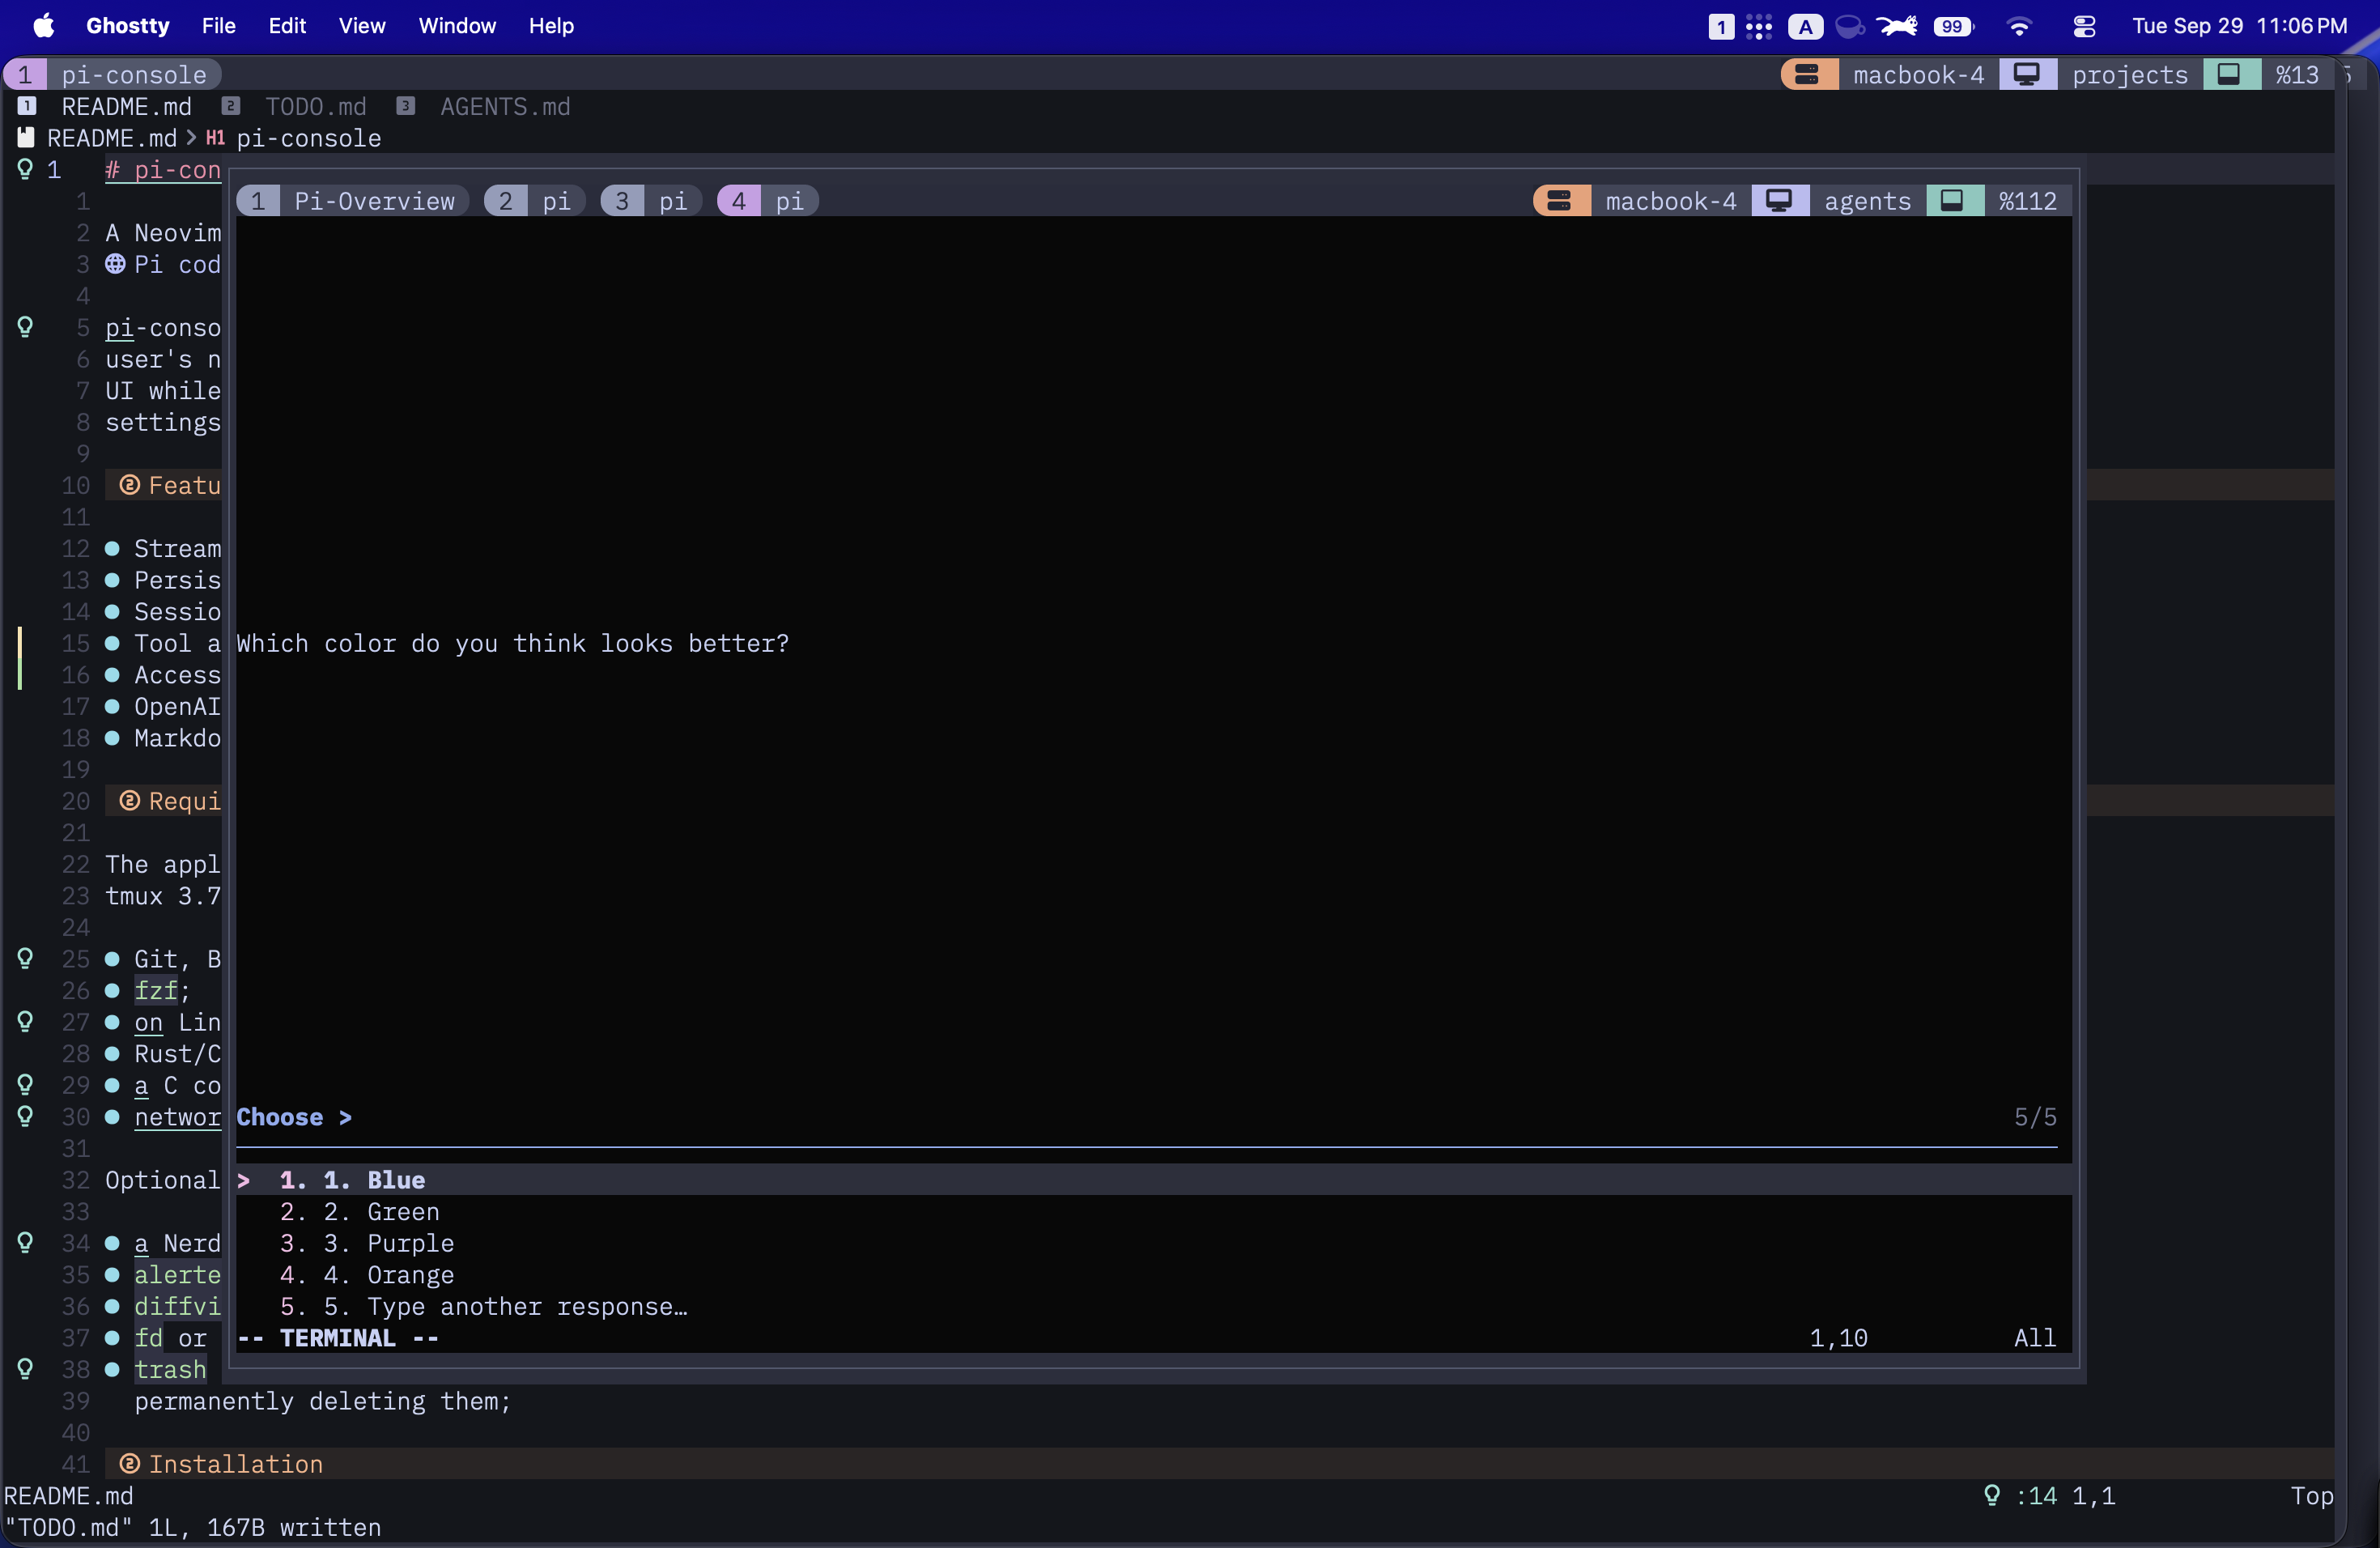Image resolution: width=2380 pixels, height=1548 pixels.
Task: Click the Features heading icon
Action: click(129, 485)
